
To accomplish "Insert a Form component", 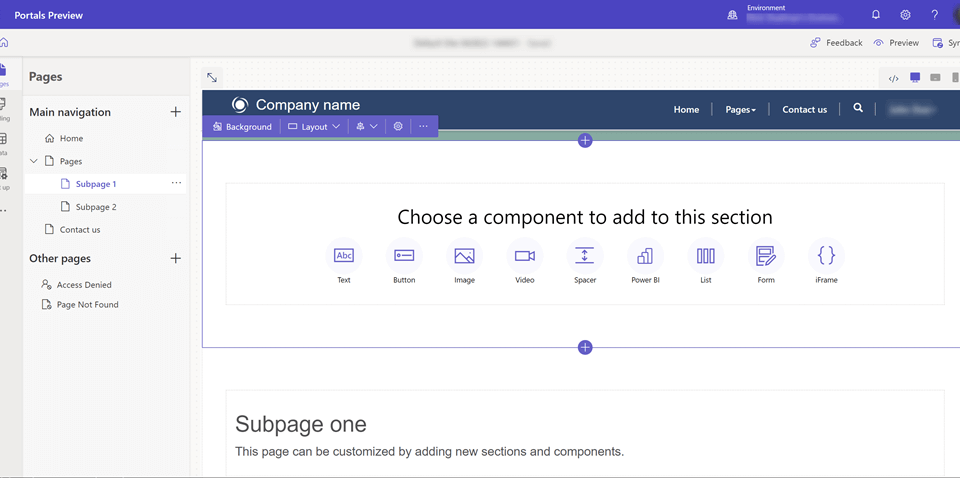I will [766, 256].
